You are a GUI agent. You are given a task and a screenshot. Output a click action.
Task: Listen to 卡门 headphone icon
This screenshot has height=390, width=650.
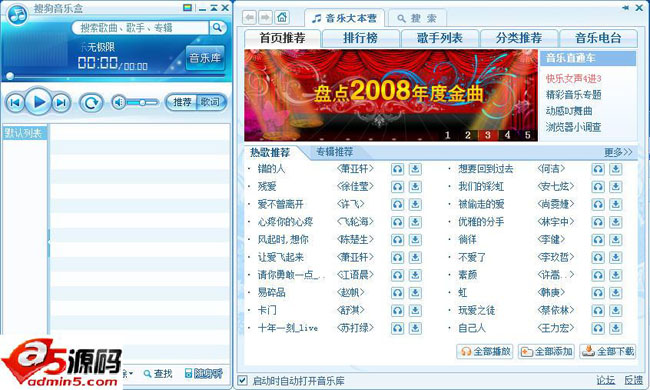pyautogui.click(x=397, y=310)
